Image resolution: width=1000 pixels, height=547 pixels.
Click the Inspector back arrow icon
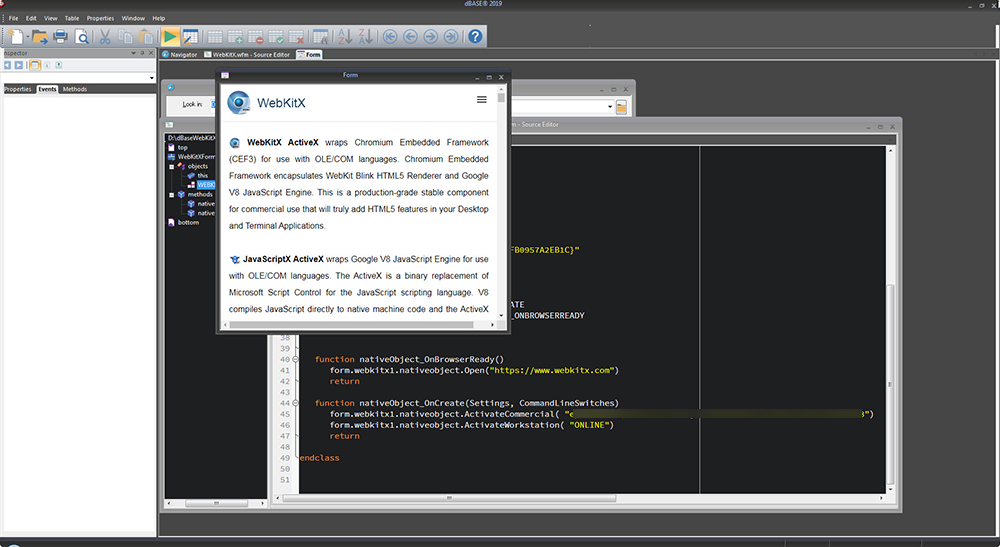click(x=8, y=65)
